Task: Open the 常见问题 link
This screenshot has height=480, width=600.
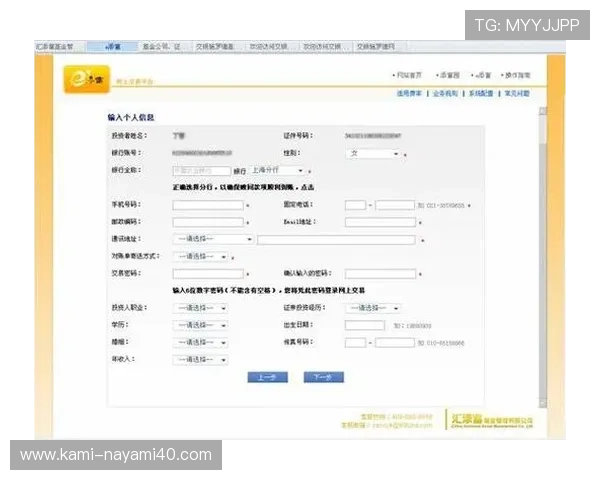Action: [x=517, y=93]
